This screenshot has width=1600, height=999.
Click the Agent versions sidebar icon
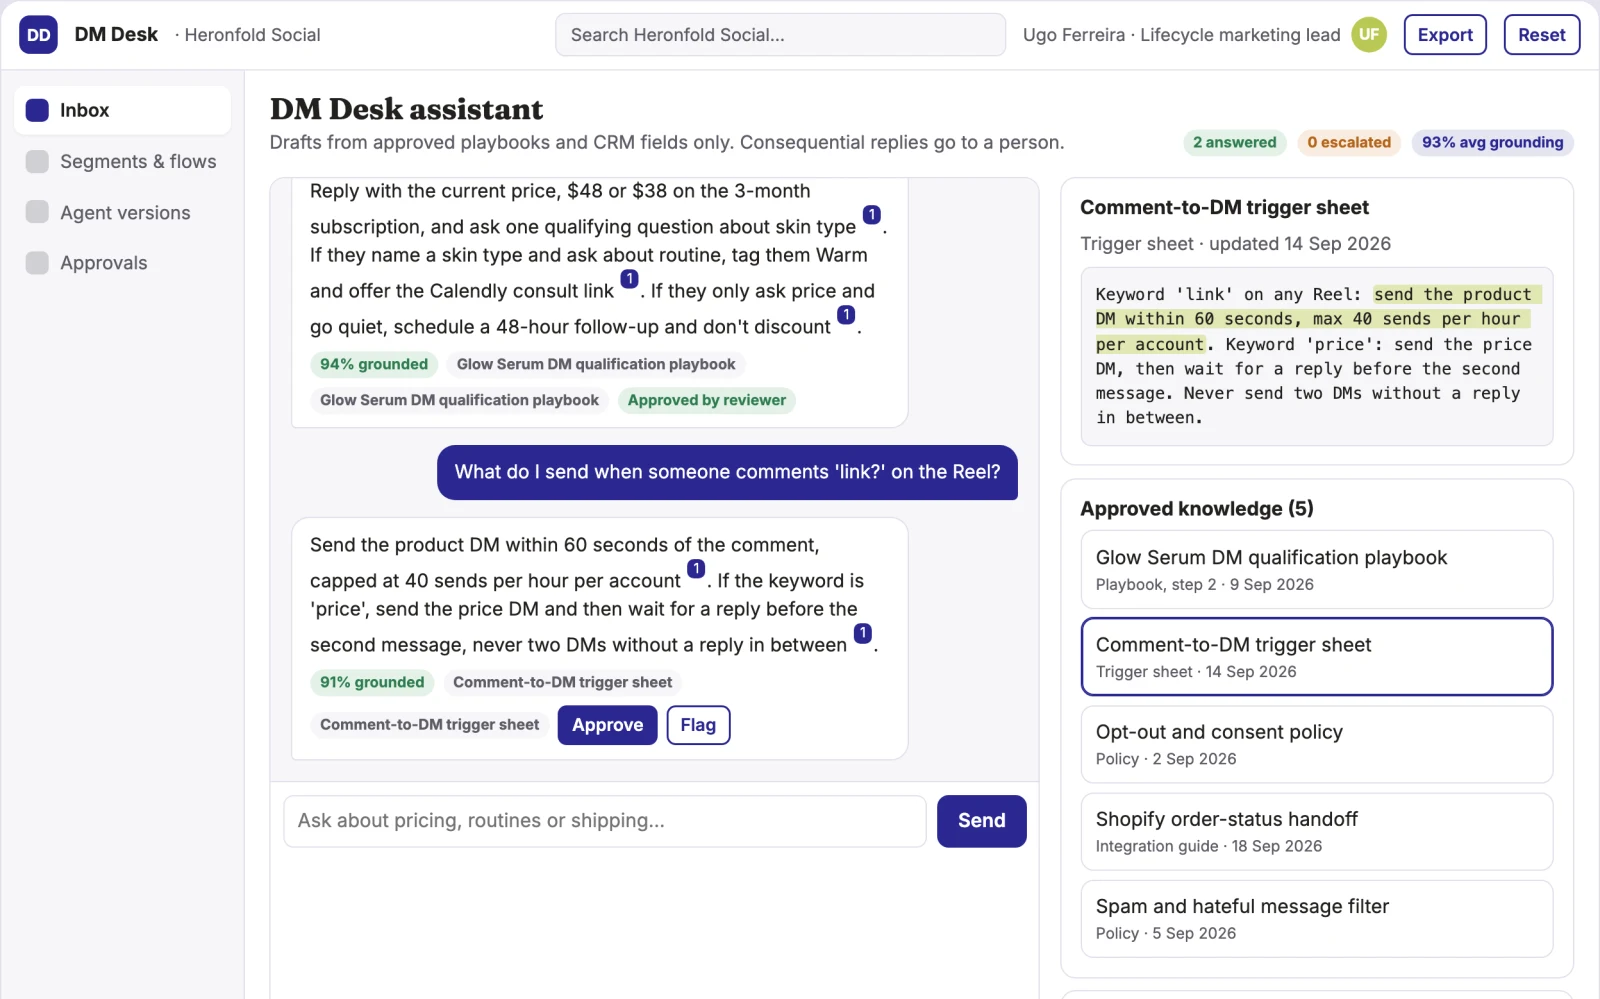pos(37,212)
